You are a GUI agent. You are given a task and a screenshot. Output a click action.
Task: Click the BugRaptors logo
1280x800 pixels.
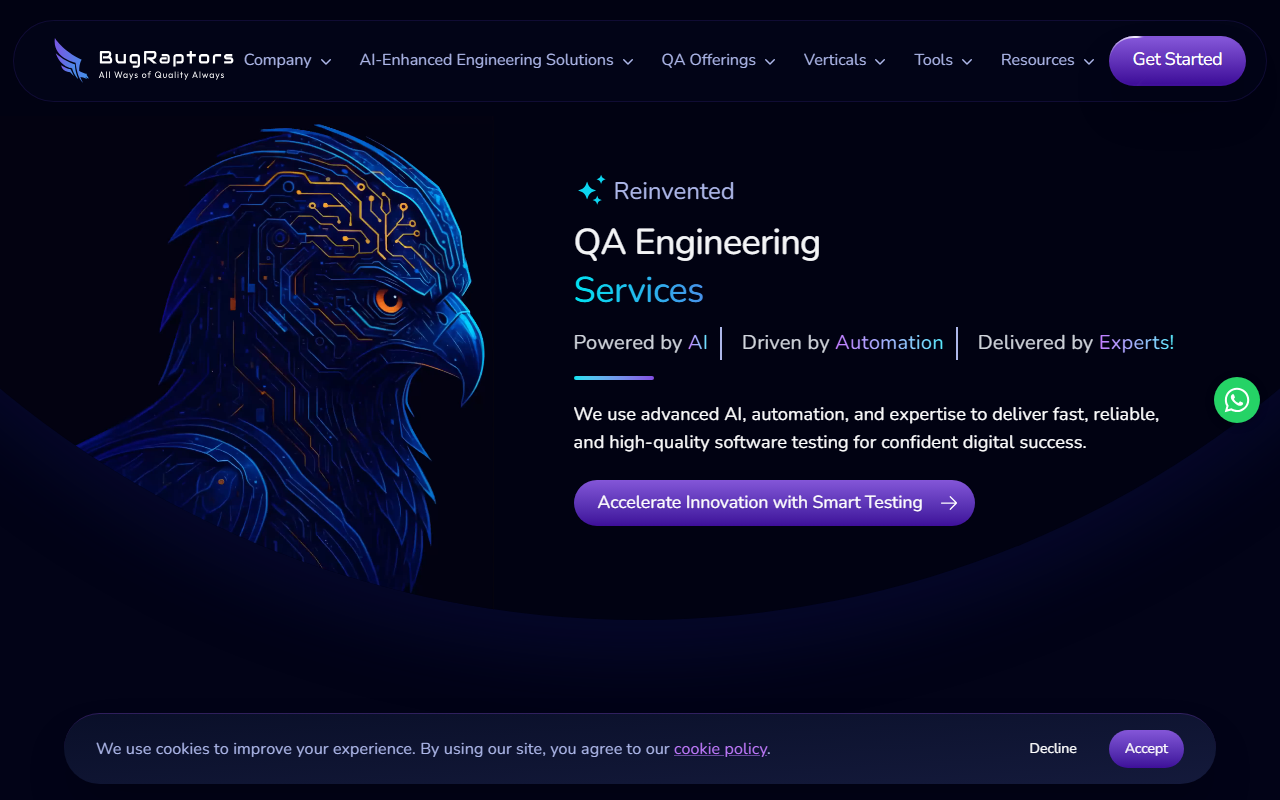144,60
